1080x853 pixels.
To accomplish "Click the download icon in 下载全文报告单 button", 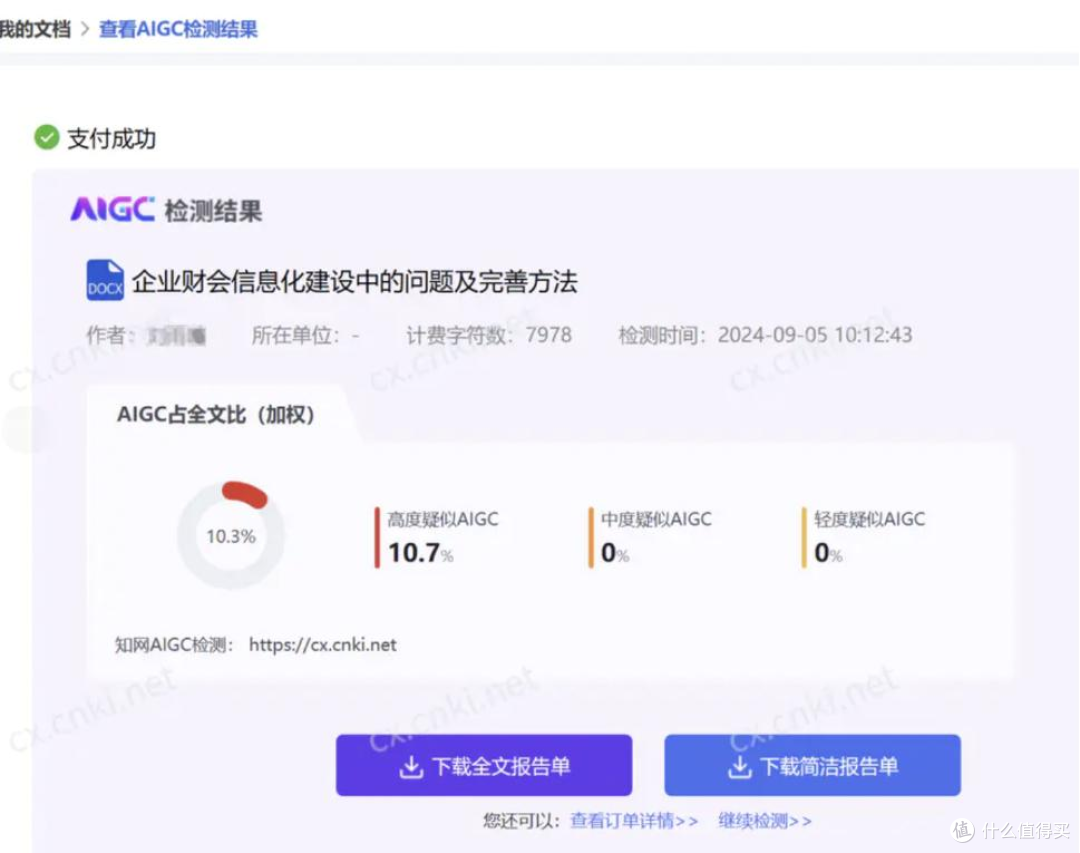I will pos(411,766).
